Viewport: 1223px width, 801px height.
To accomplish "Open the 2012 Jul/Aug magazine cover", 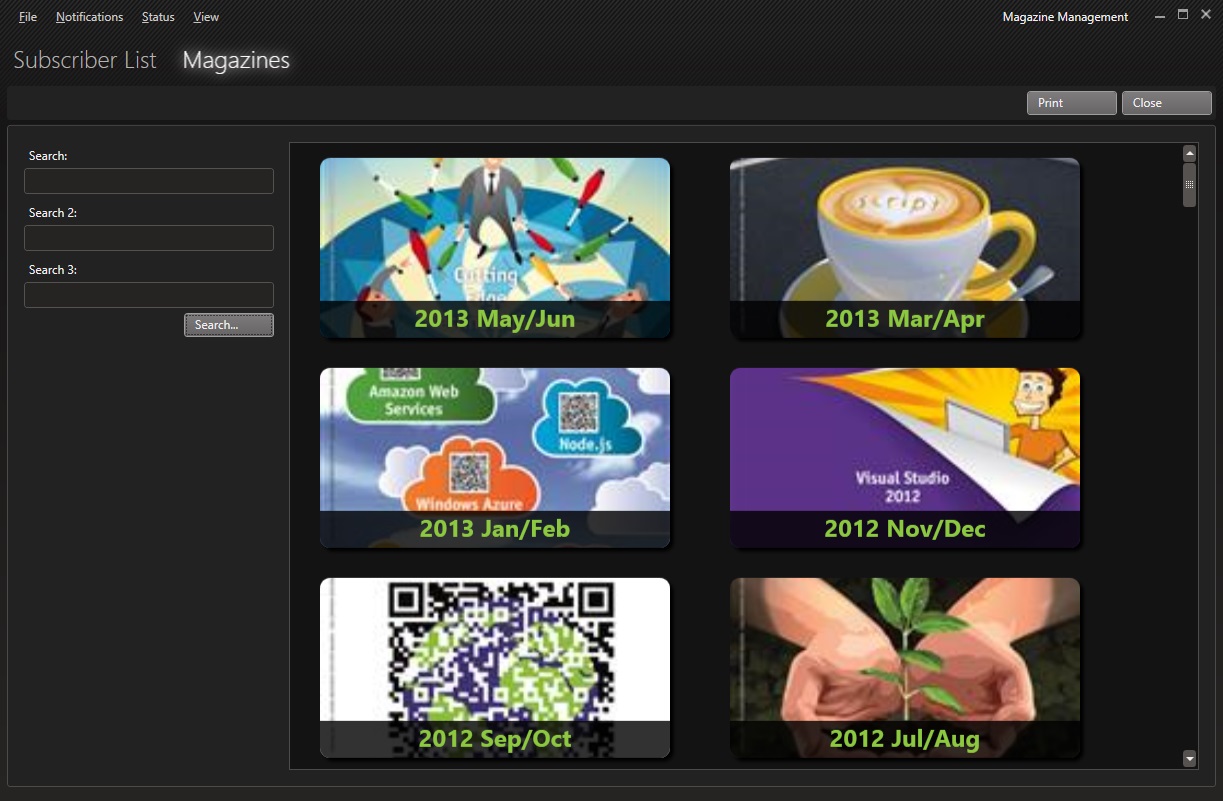I will [x=905, y=668].
